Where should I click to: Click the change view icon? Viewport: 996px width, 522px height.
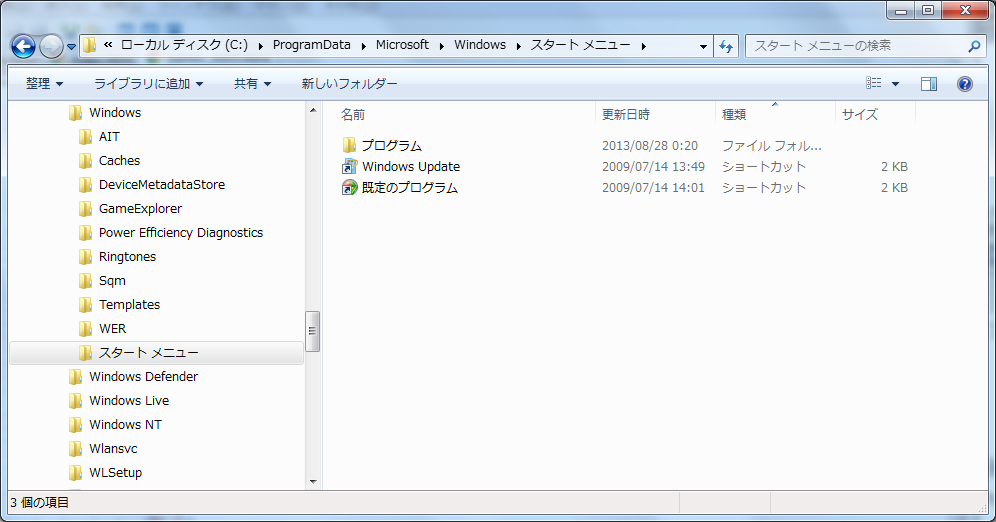(874, 84)
